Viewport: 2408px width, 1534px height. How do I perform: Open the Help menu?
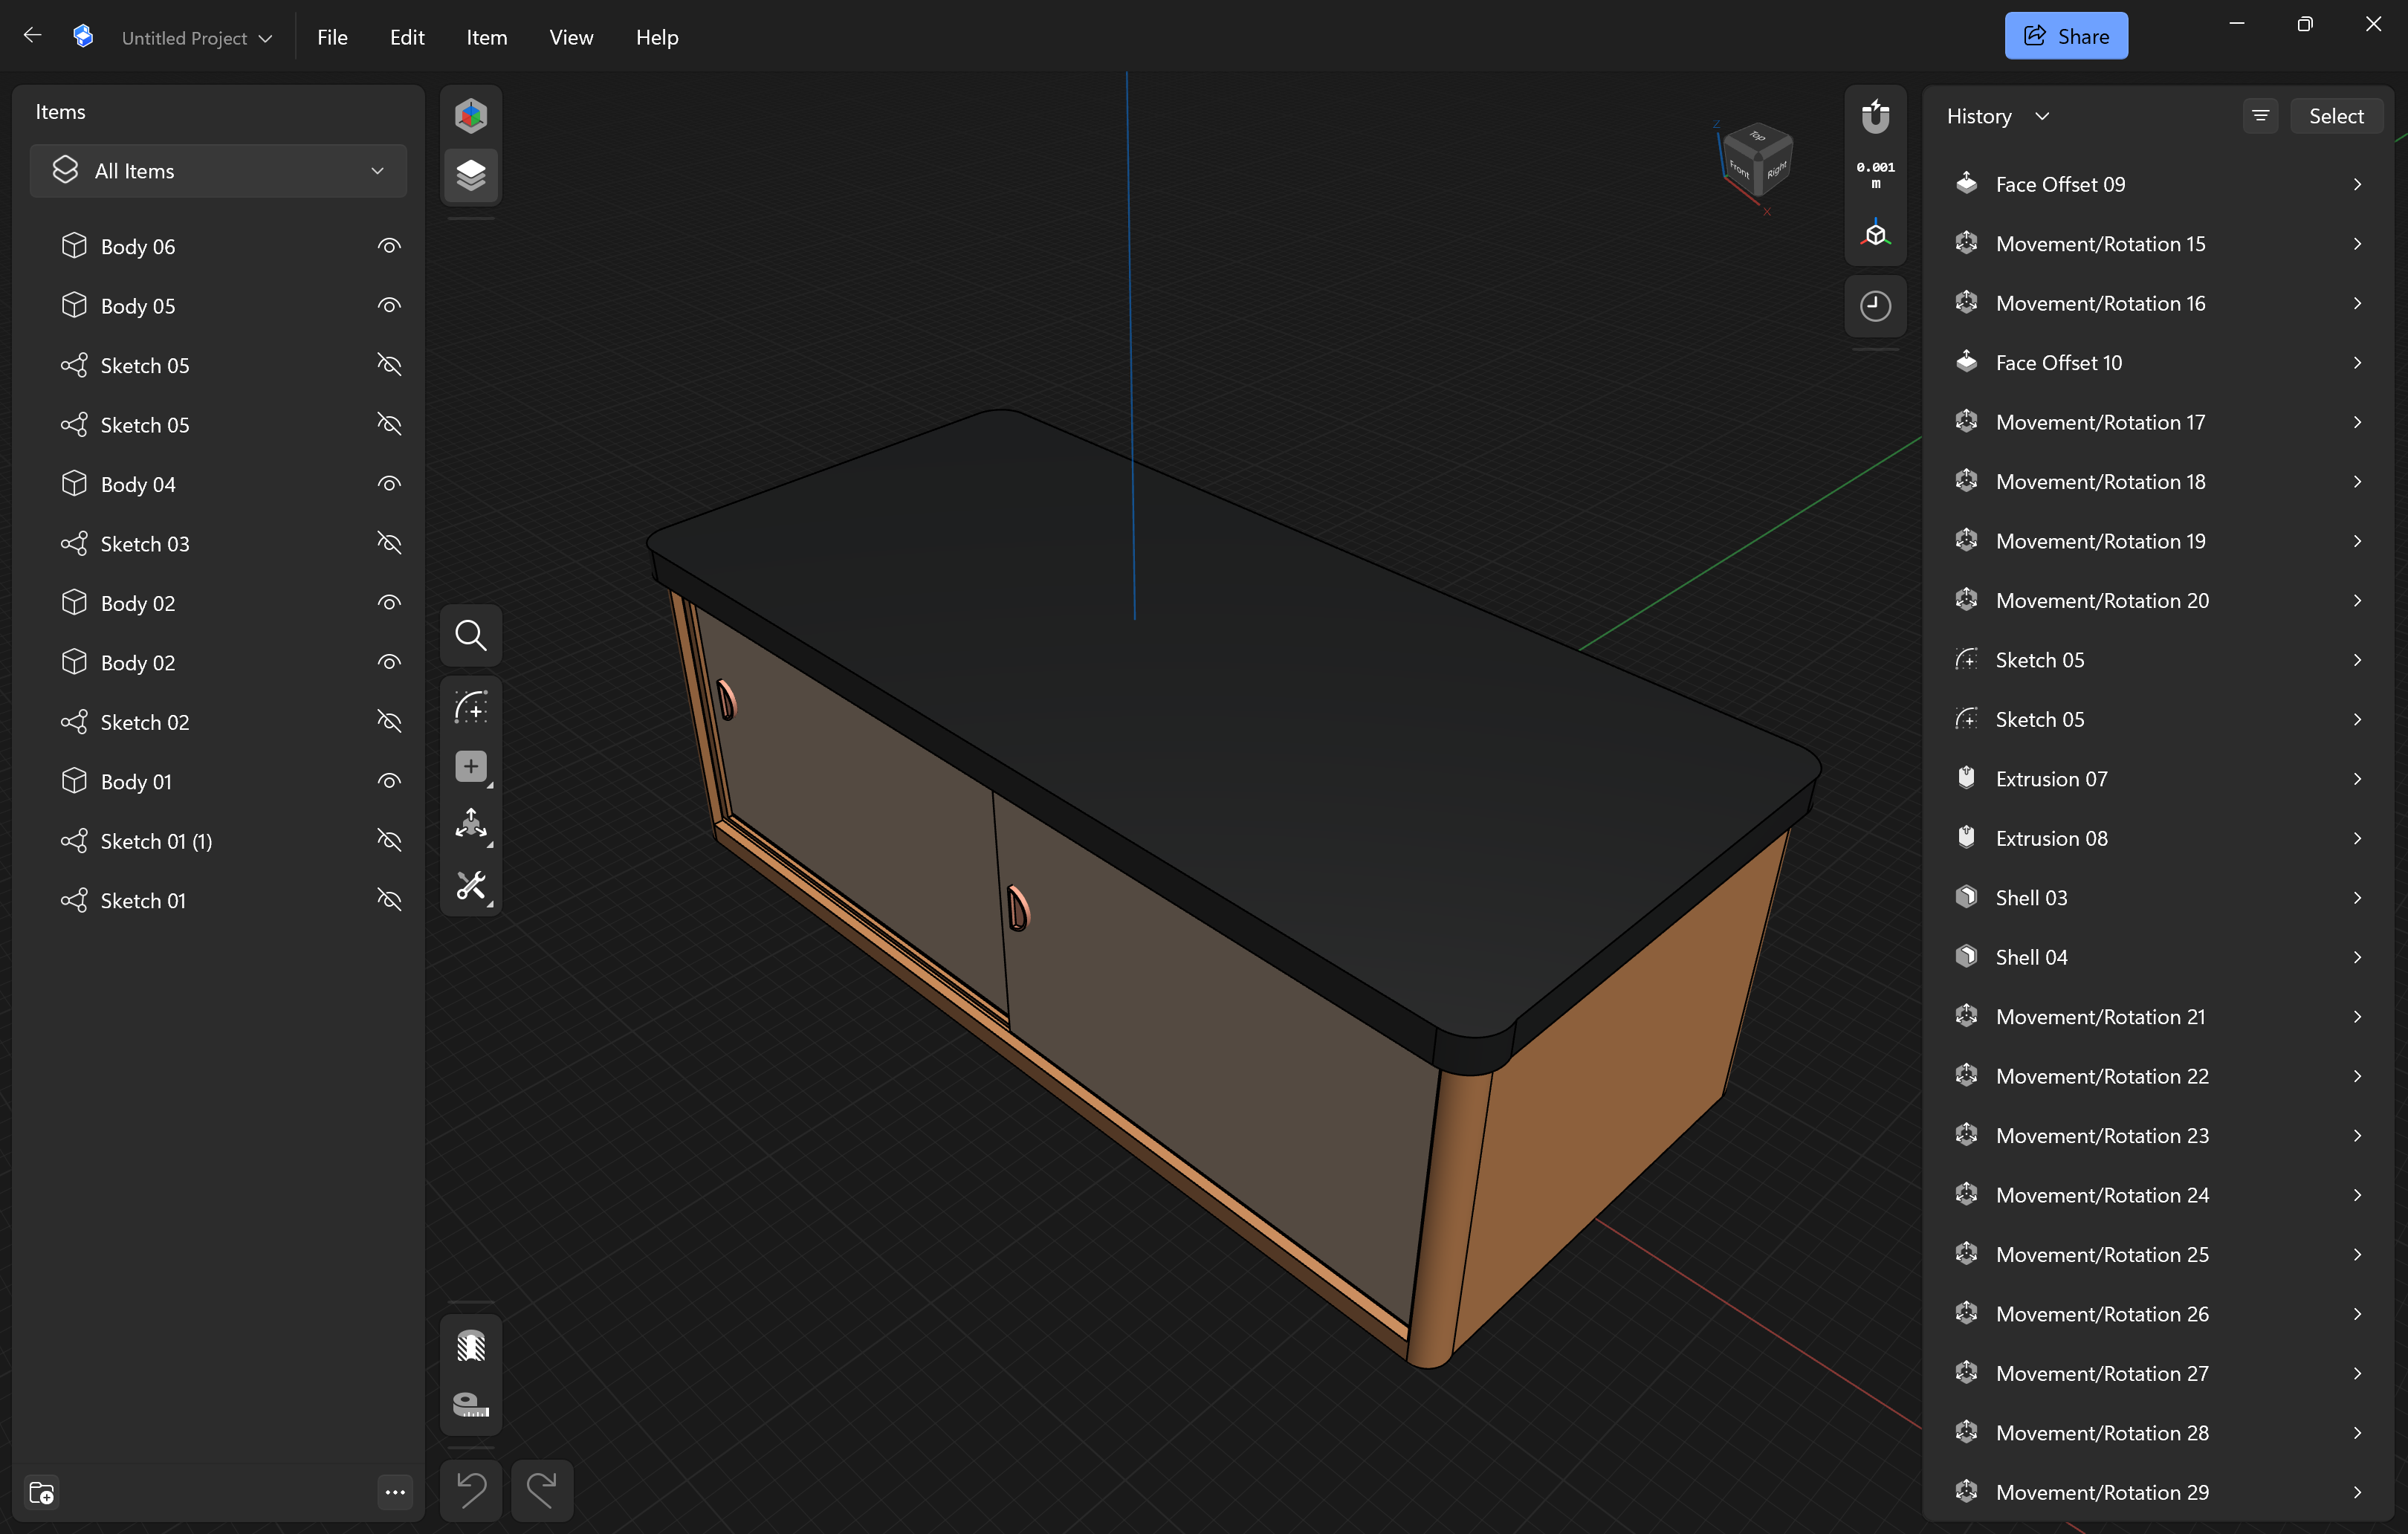coord(657,37)
